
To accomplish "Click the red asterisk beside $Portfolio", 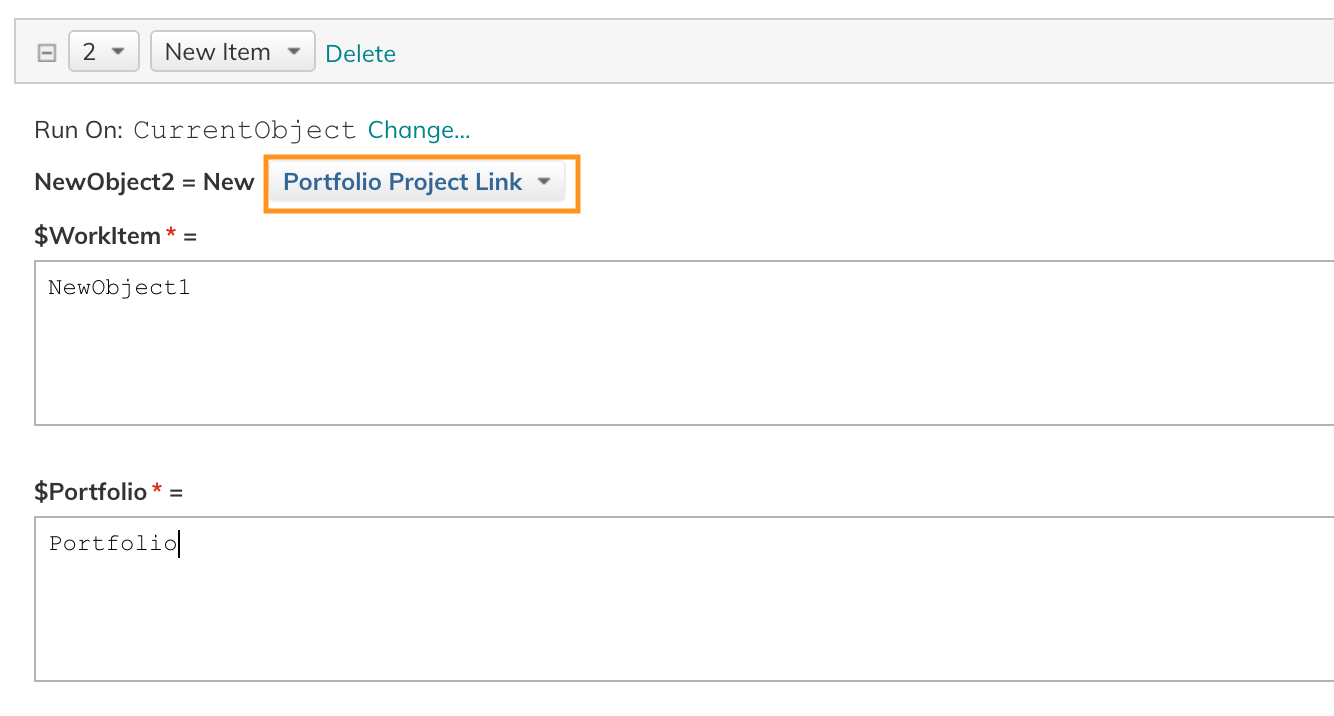I will click(158, 490).
